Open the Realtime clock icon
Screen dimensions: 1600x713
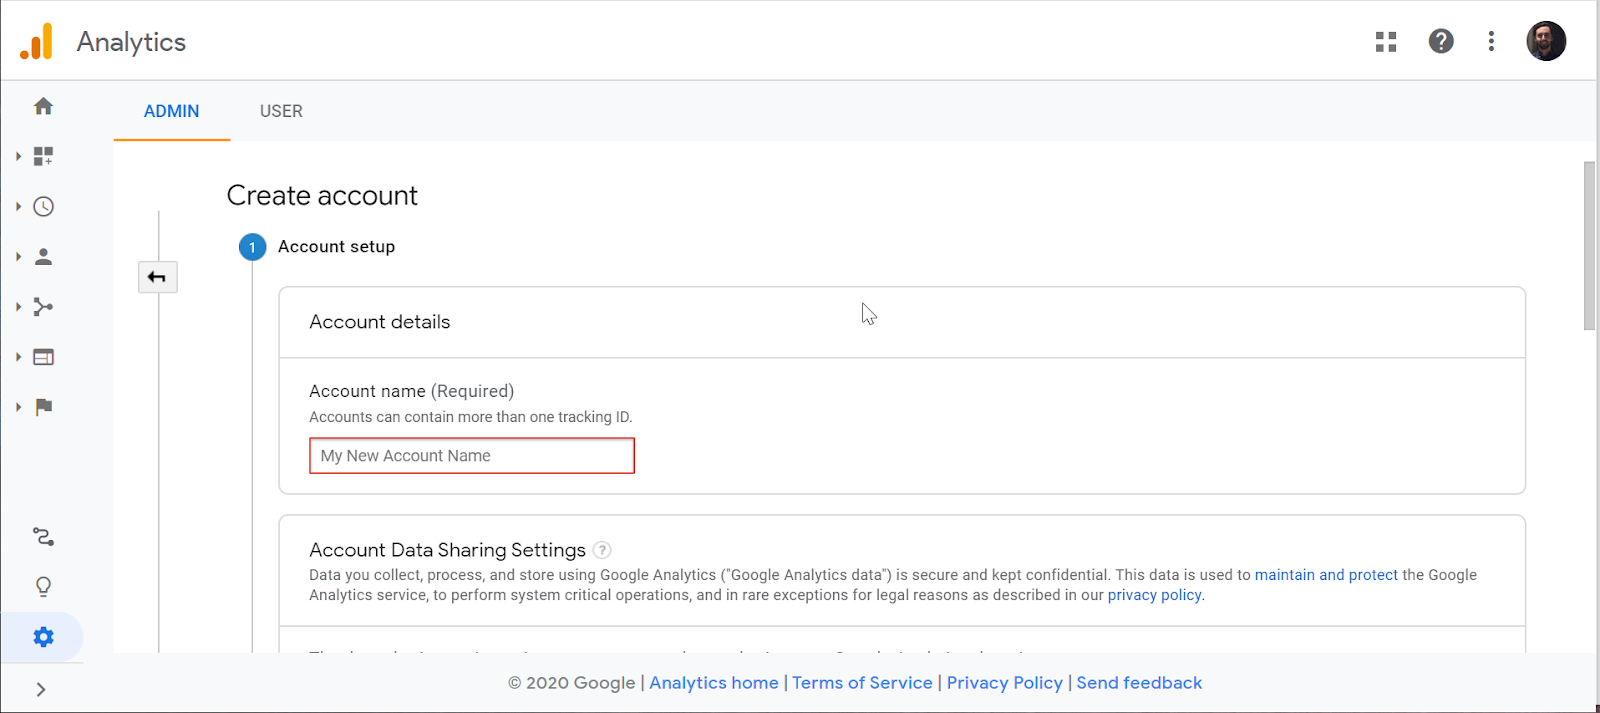point(43,207)
